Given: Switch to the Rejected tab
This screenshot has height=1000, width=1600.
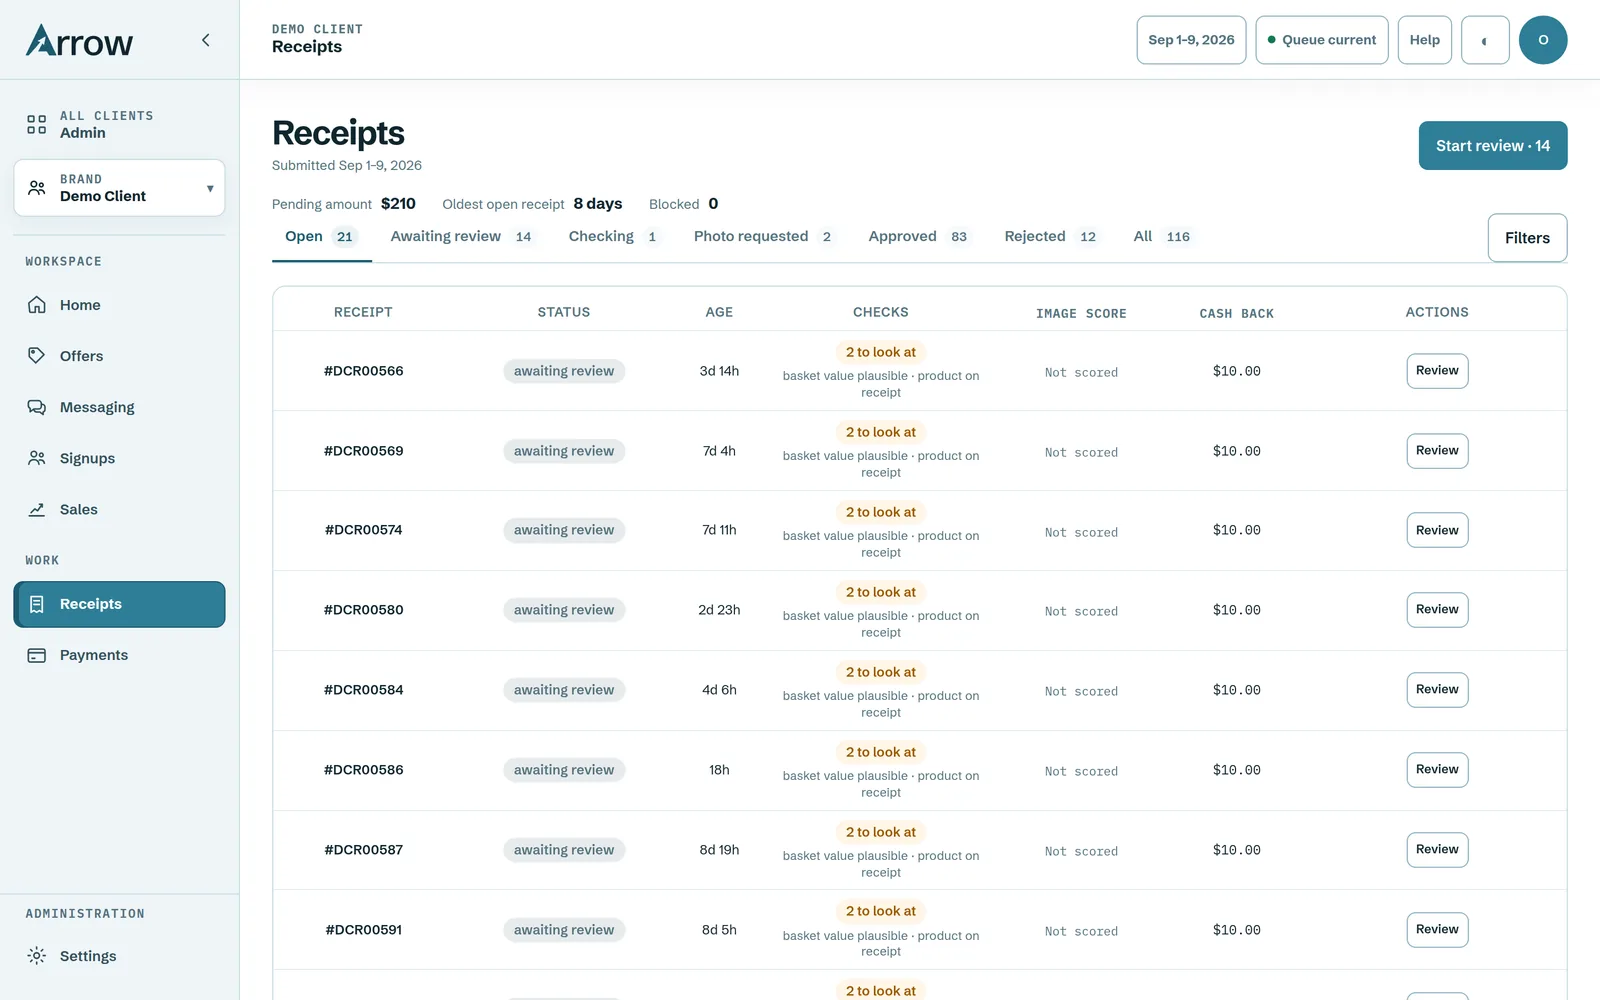Looking at the screenshot, I should click(x=1051, y=237).
